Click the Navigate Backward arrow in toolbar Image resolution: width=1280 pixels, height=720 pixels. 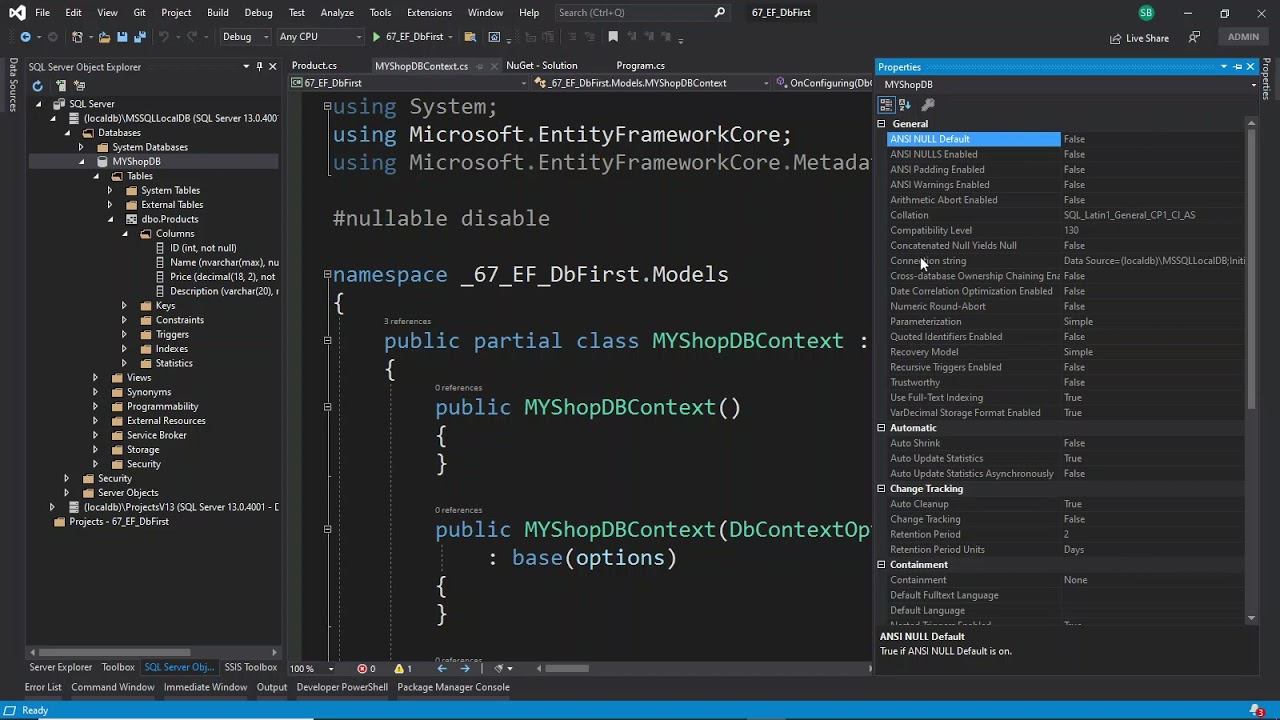pos(25,37)
